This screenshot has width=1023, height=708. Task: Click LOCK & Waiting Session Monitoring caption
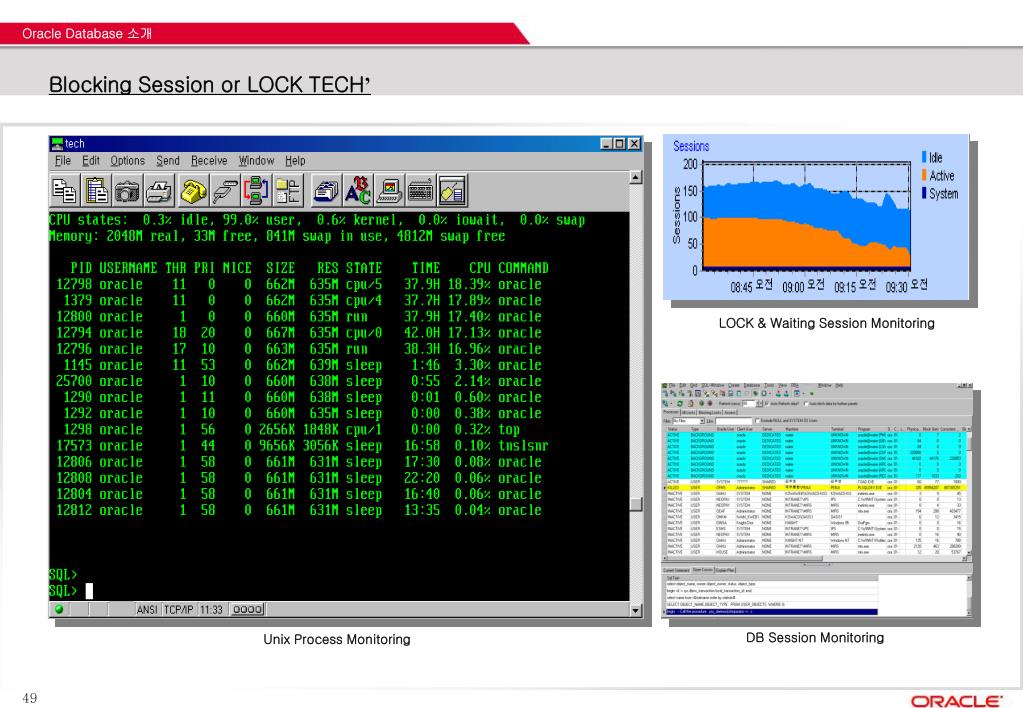coord(827,323)
